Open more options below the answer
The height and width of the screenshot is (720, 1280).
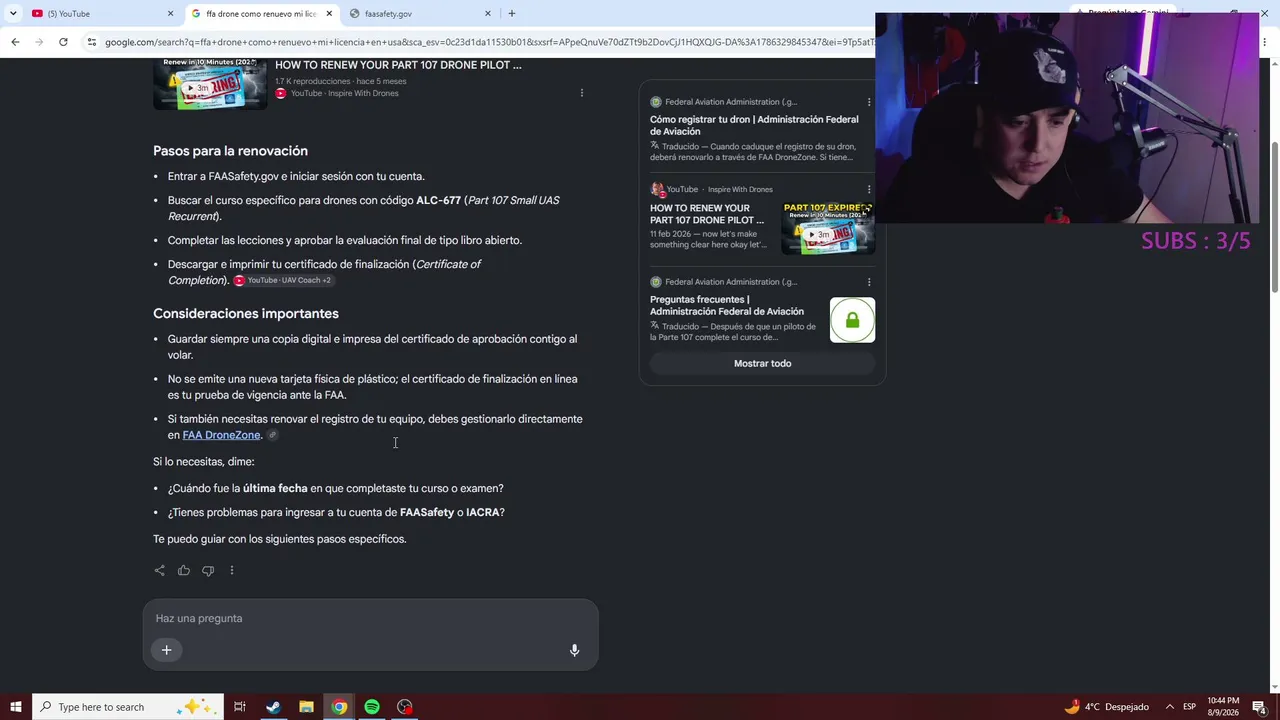tap(232, 570)
